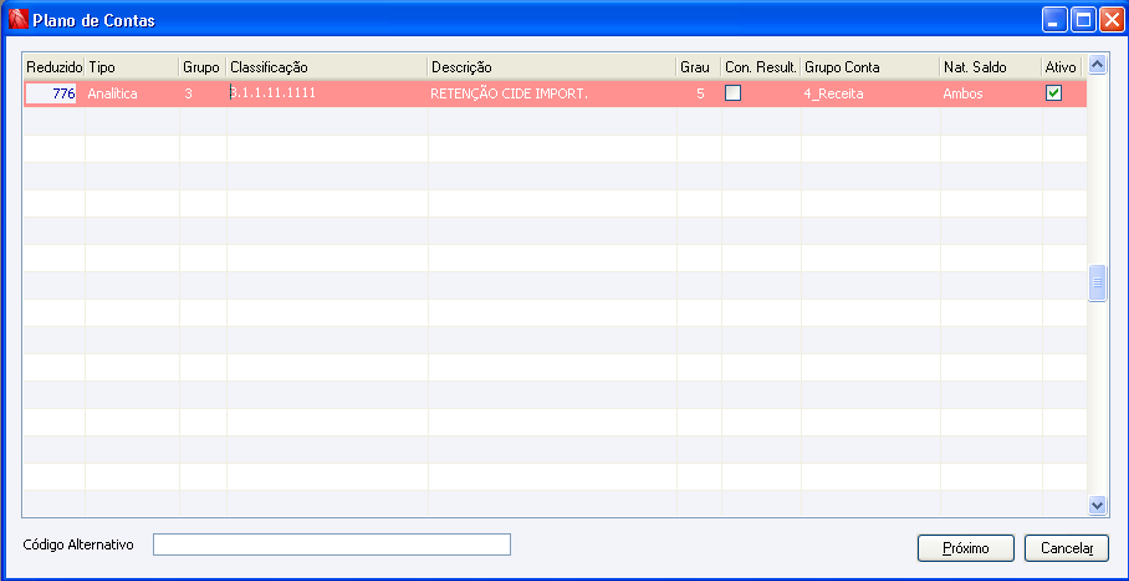
Task: Click the classification cell 3.1.1.11.1111
Action: pyautogui.click(x=327, y=94)
